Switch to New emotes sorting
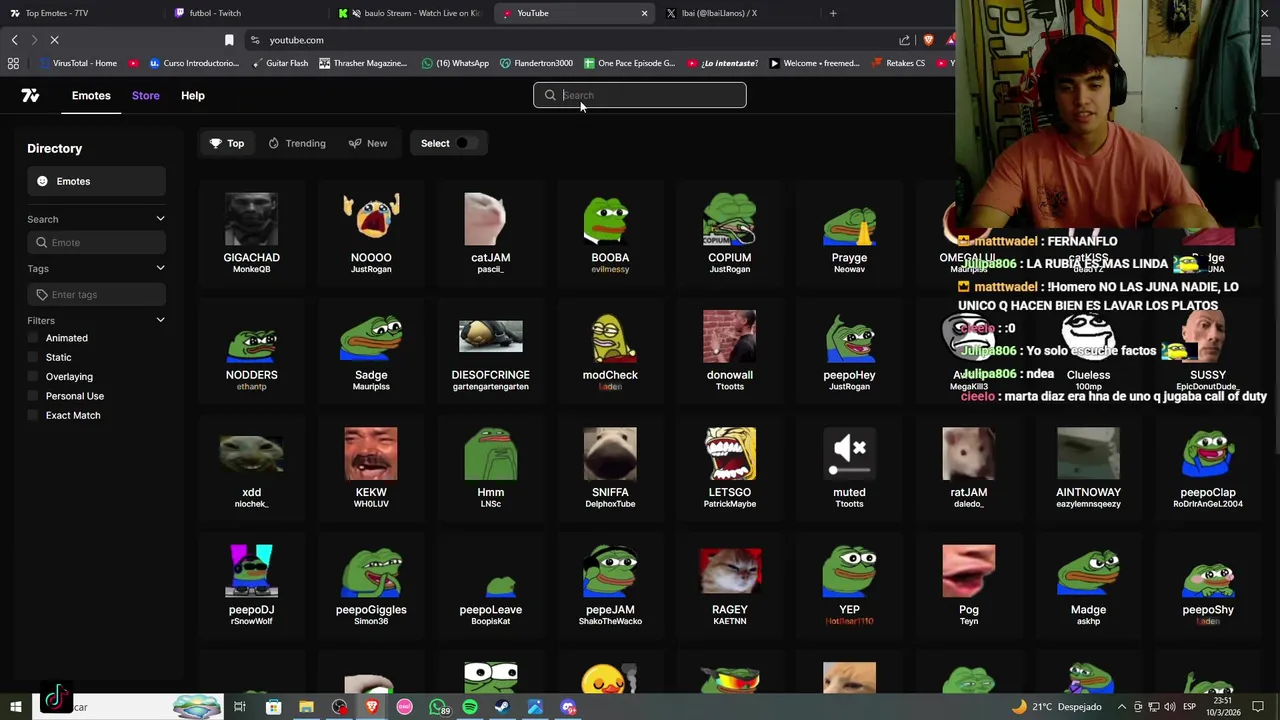Viewport: 1280px width, 720px height. tap(368, 143)
